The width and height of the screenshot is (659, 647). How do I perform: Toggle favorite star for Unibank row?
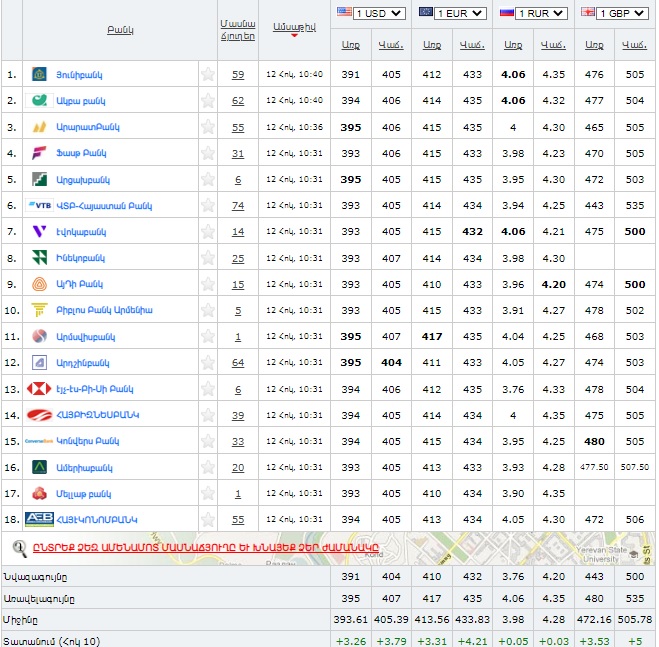pyautogui.click(x=208, y=75)
